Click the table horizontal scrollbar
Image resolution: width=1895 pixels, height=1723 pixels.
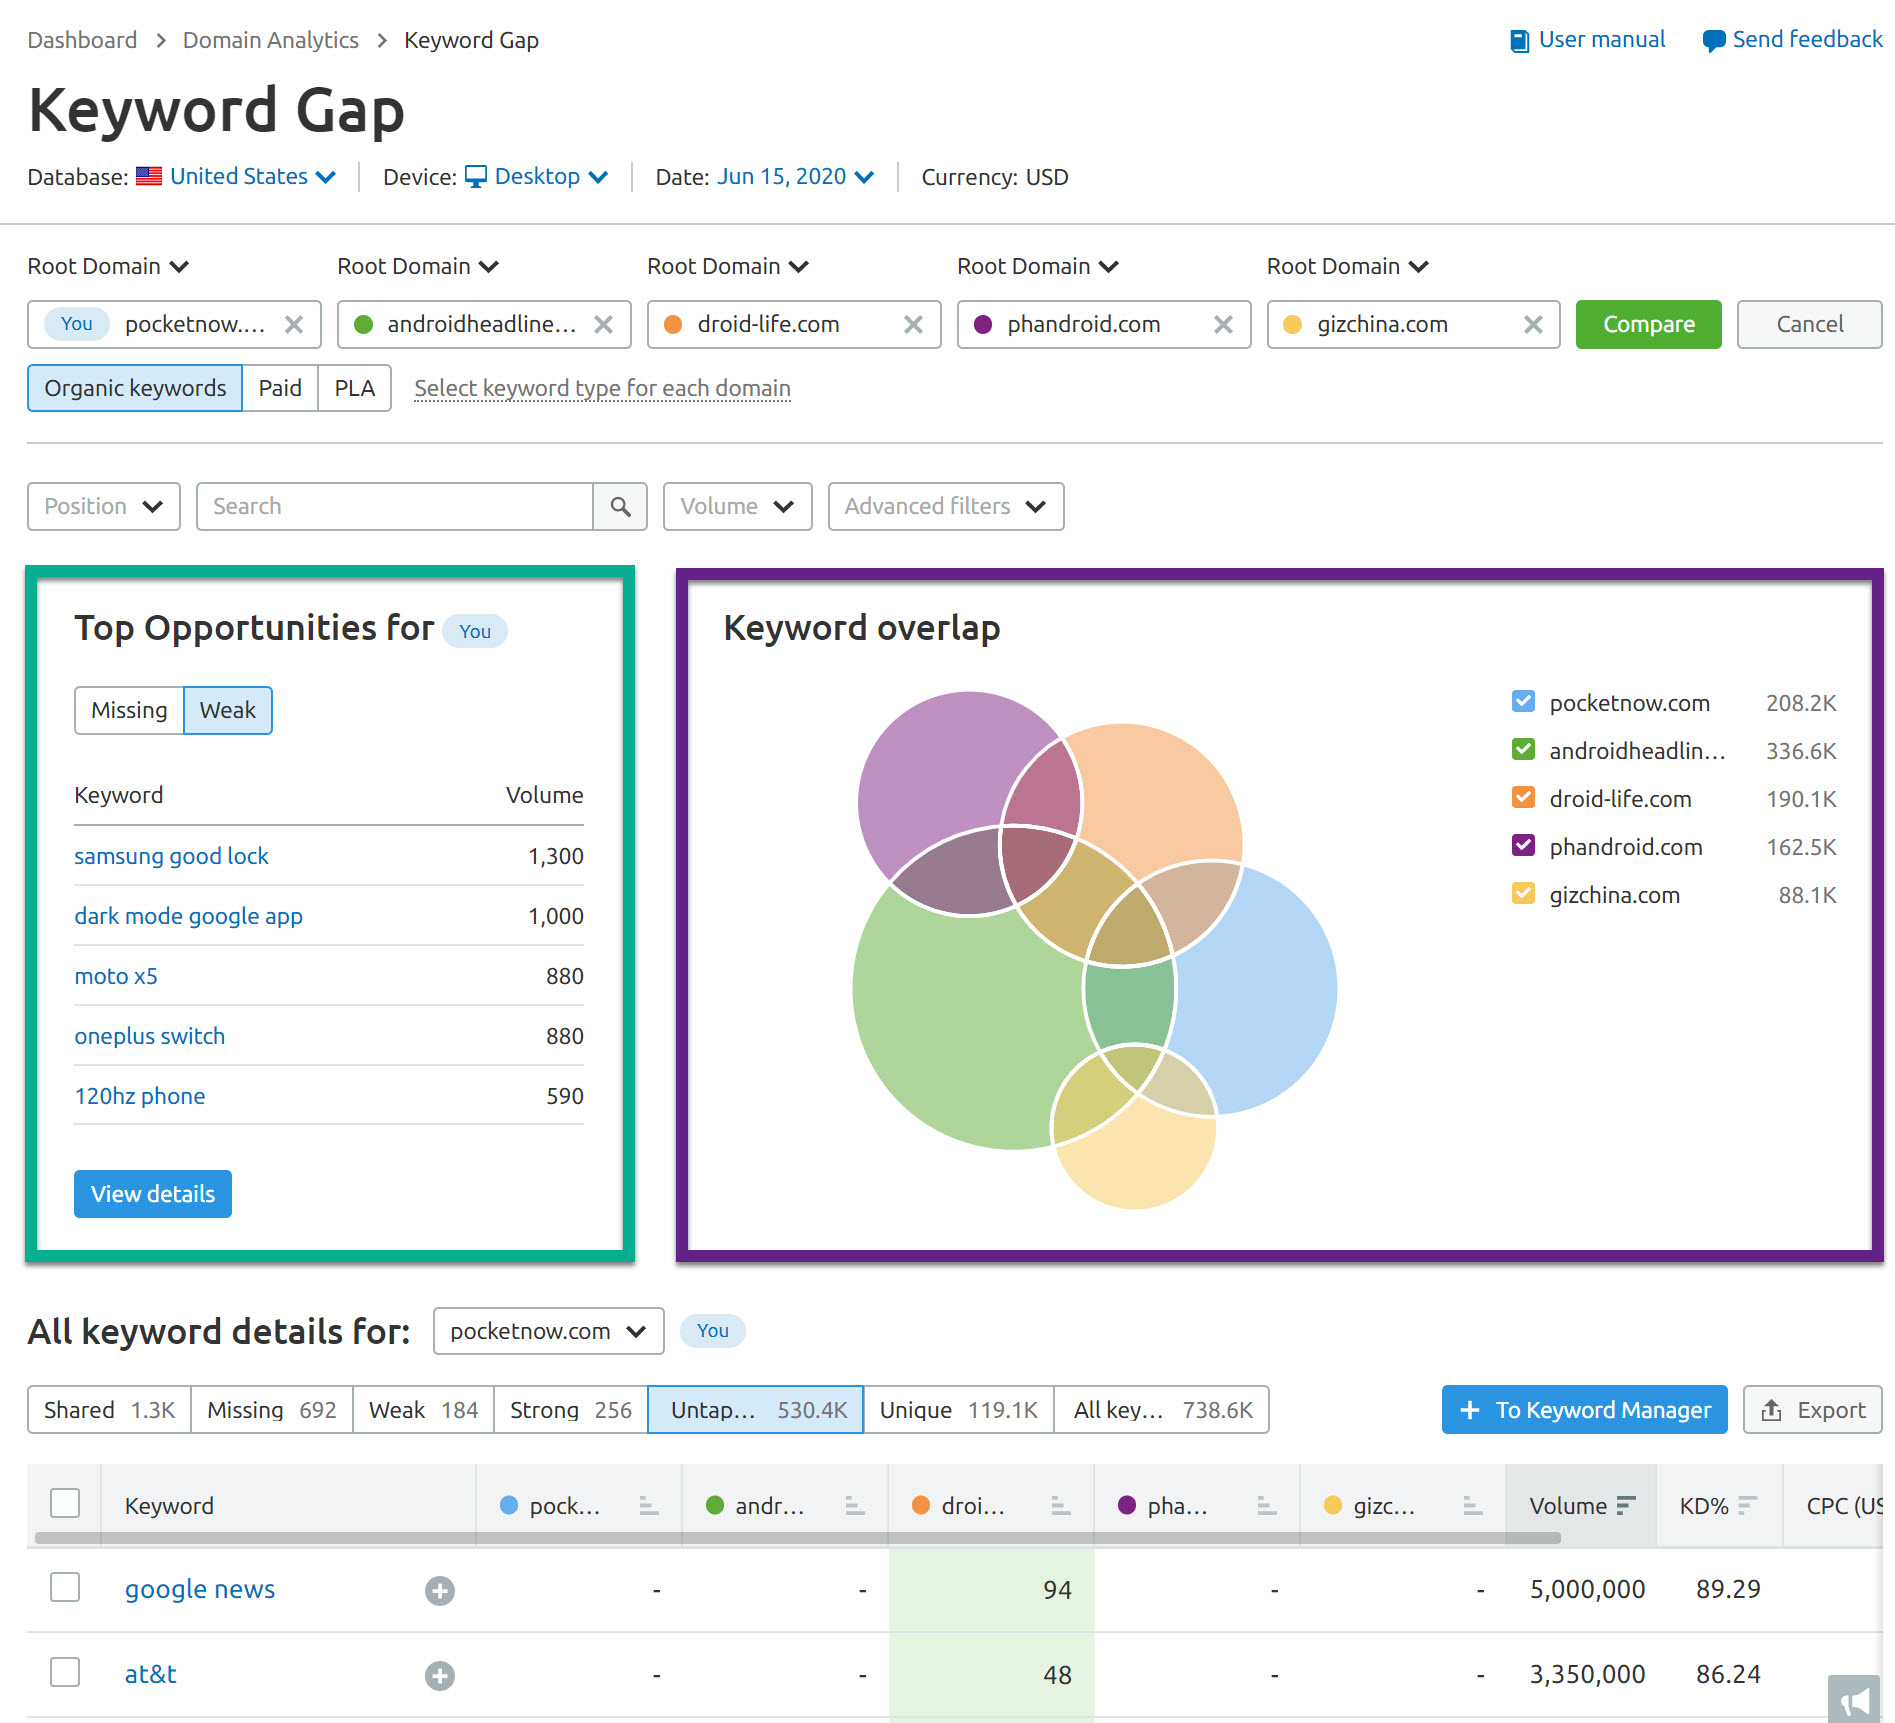coord(798,1538)
